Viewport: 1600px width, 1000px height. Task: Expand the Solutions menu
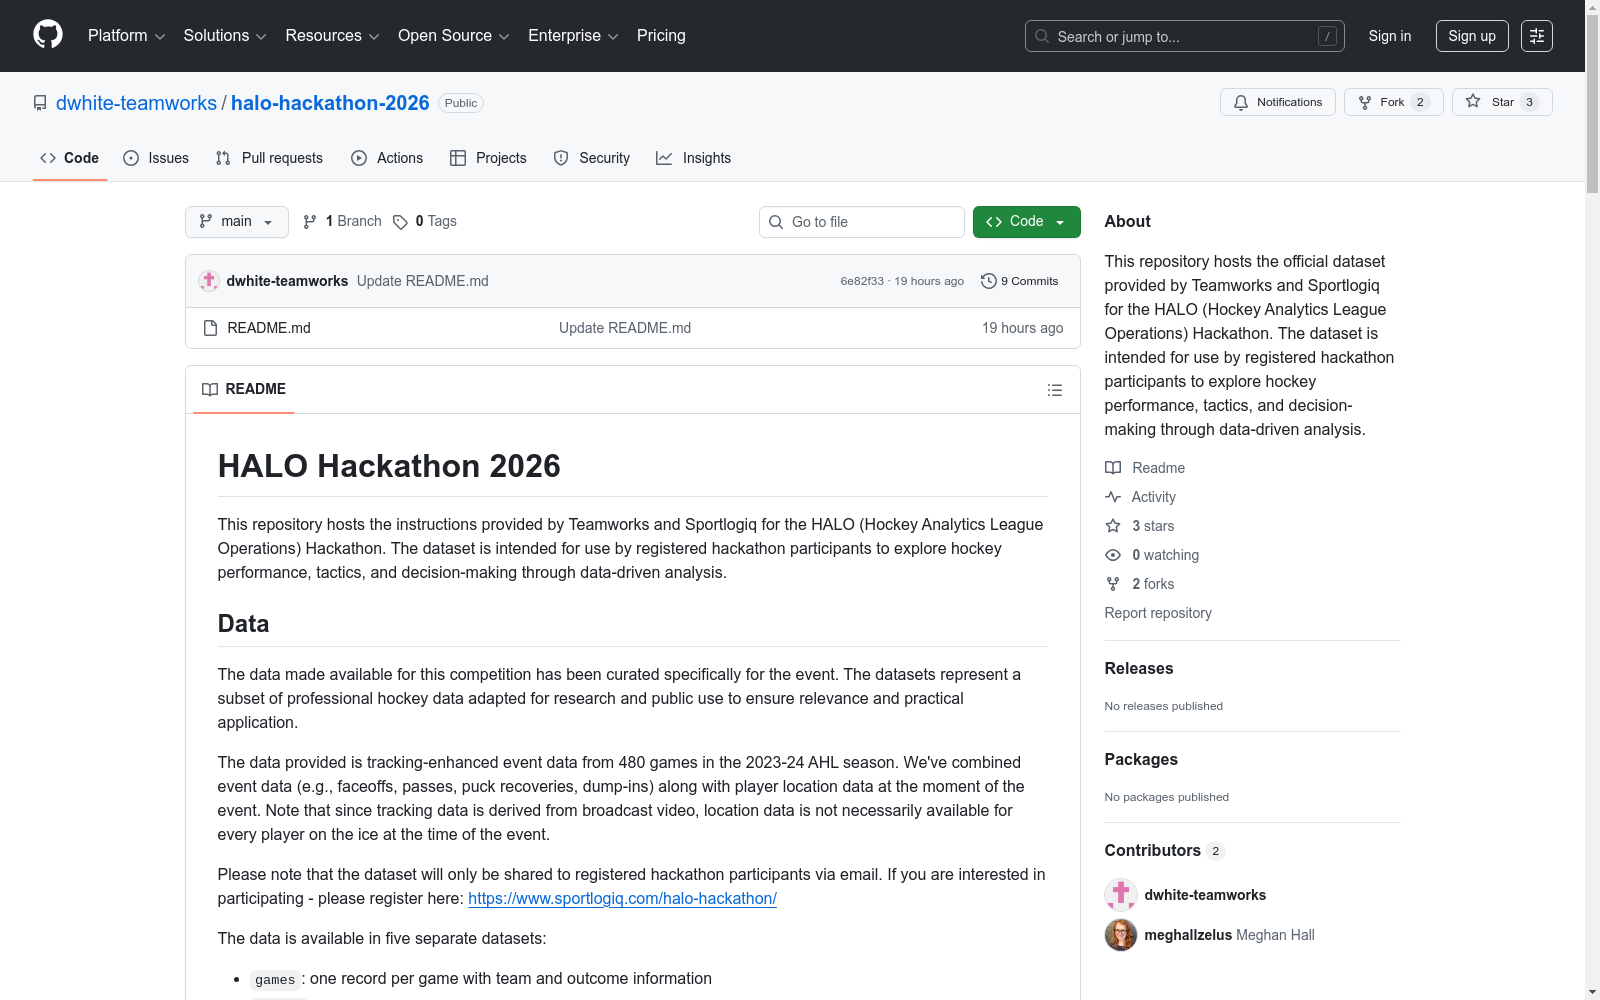(225, 36)
